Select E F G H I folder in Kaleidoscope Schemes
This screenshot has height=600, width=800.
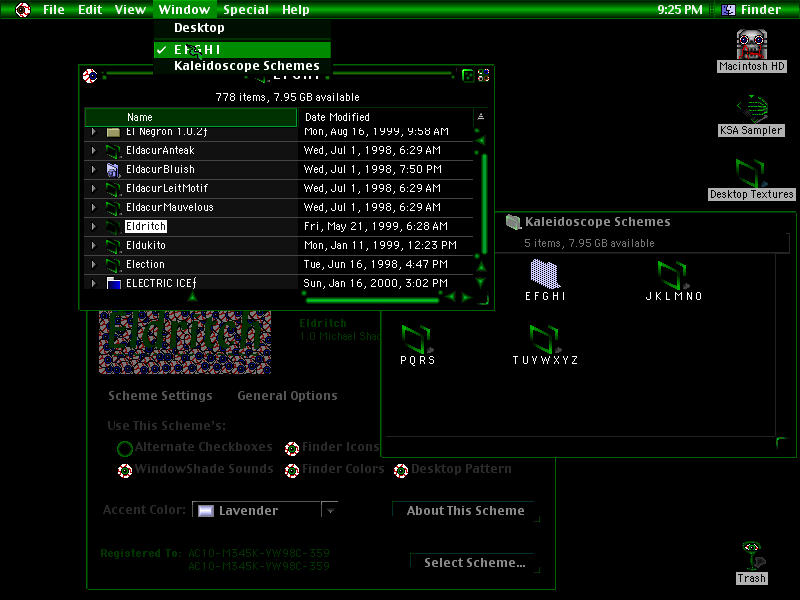tap(545, 274)
